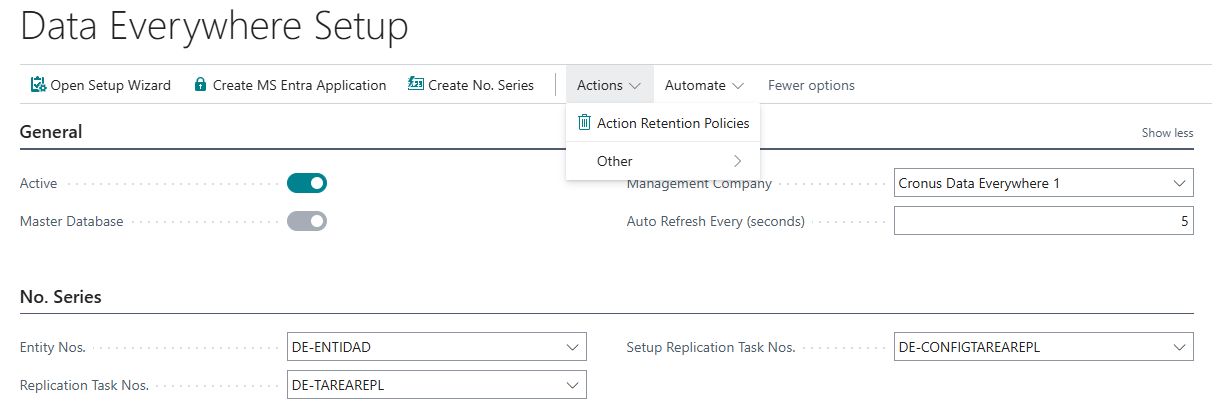Open the Replication Task Nos. dropdown arrow

click(x=572, y=385)
